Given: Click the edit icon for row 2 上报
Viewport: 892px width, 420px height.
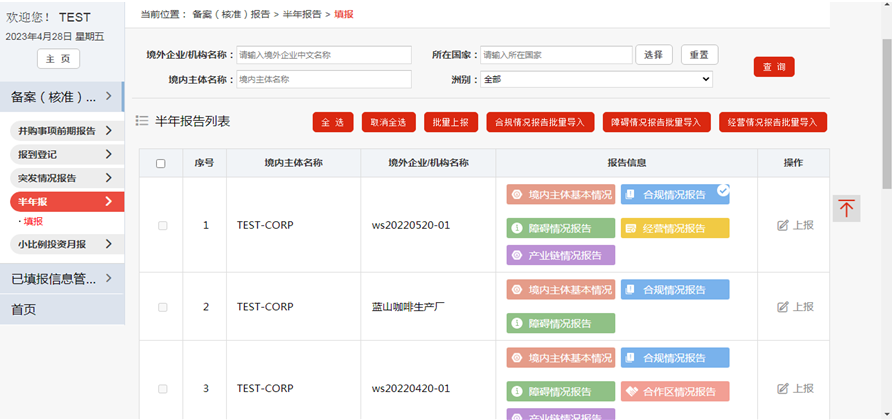Looking at the screenshot, I should click(783, 307).
